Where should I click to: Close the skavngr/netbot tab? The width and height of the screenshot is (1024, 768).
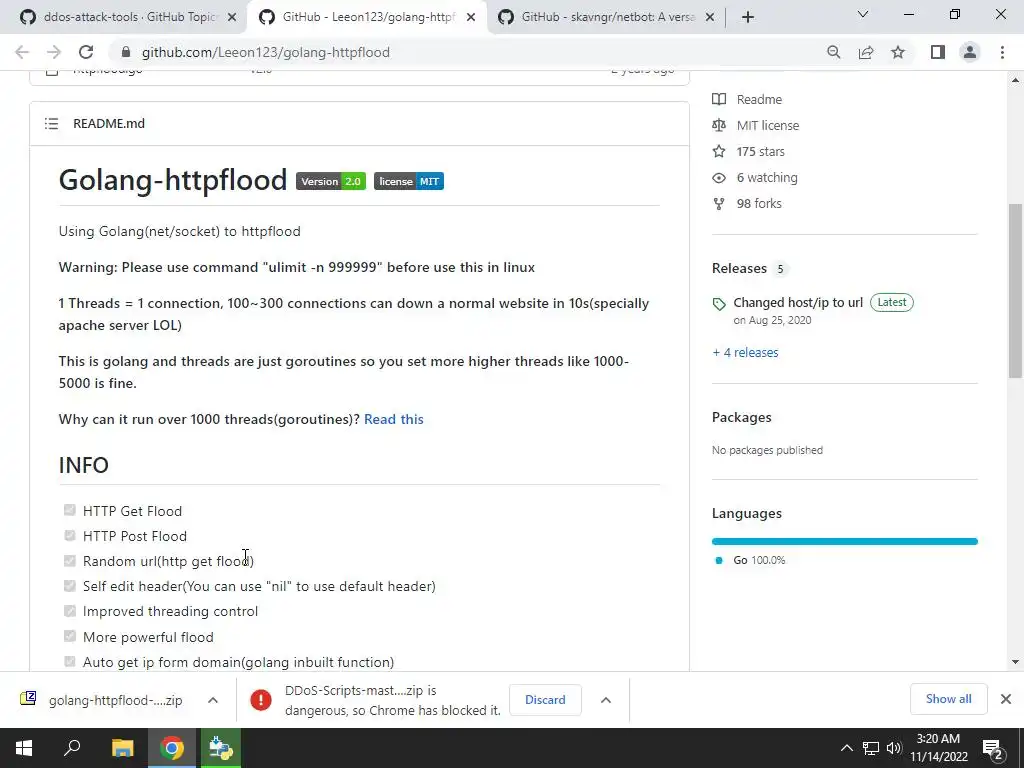[710, 18]
